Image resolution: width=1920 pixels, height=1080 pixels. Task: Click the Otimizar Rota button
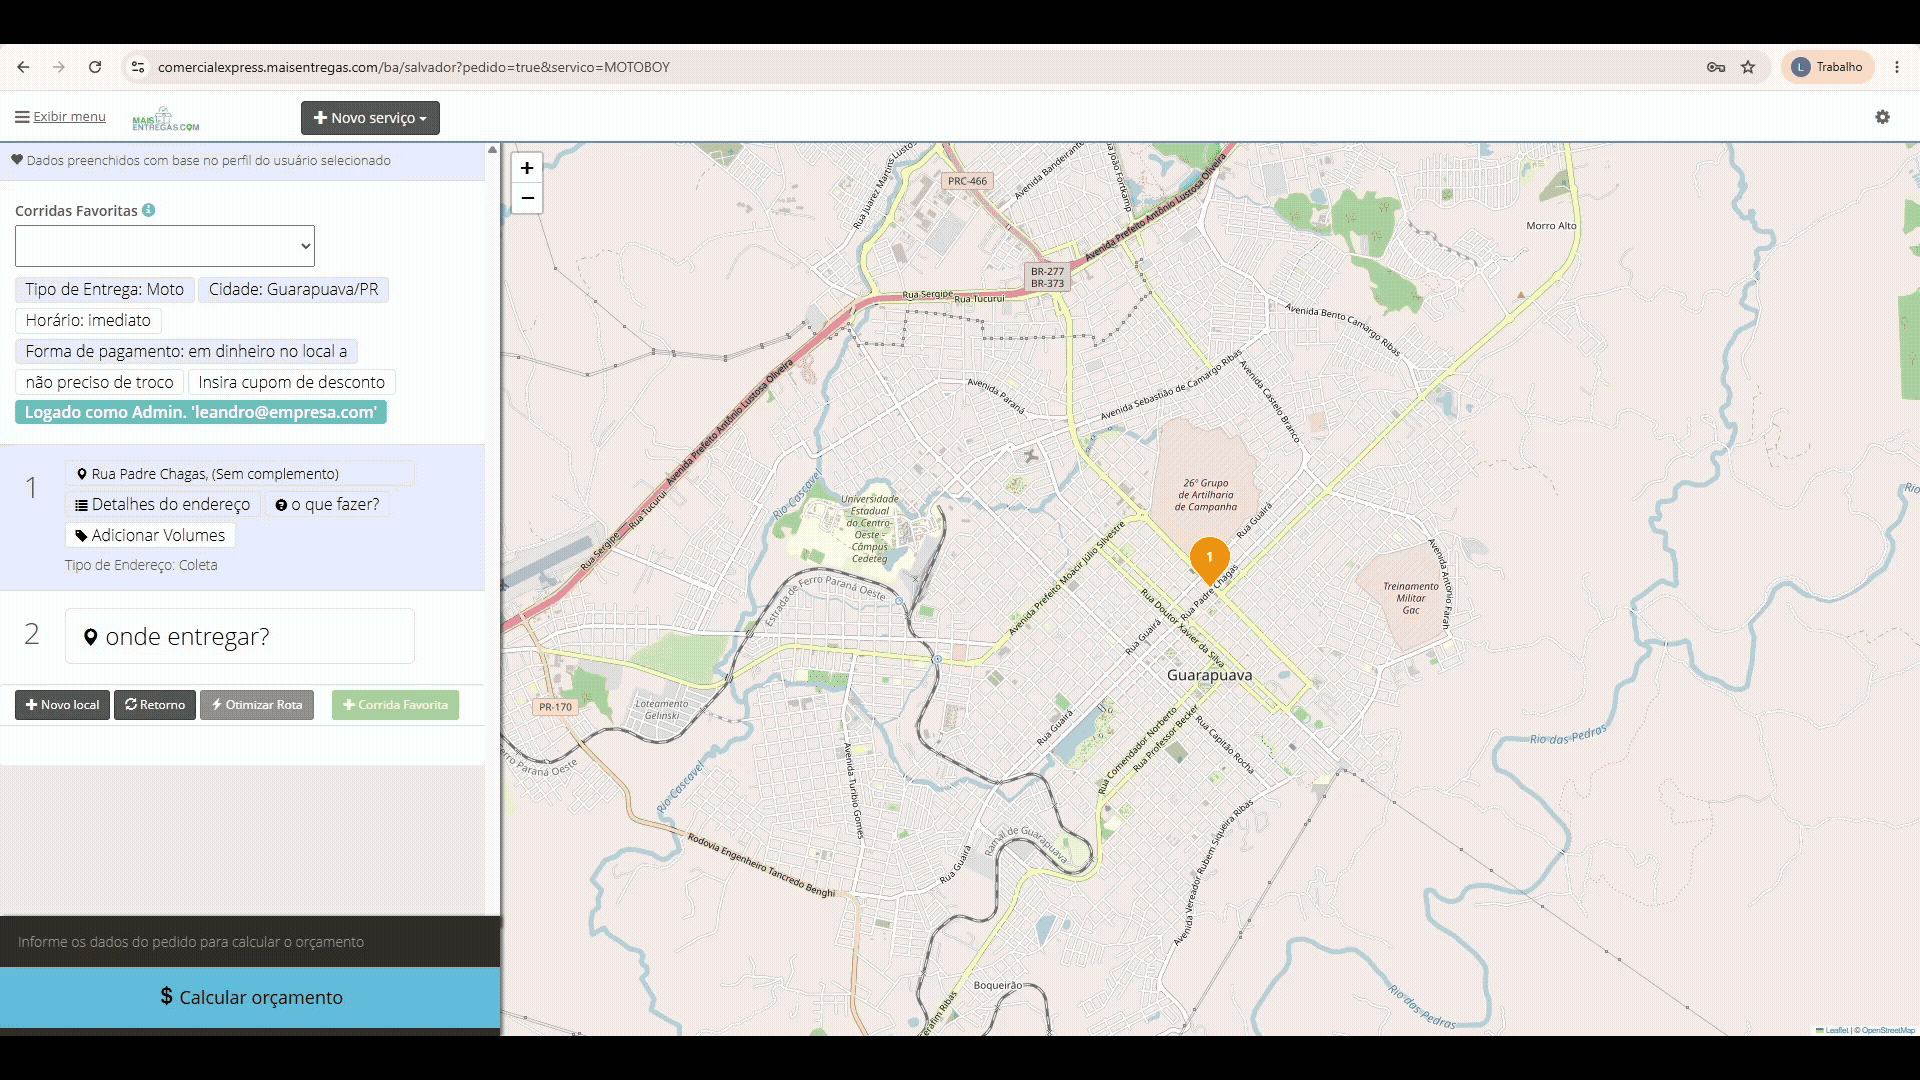[x=257, y=705]
